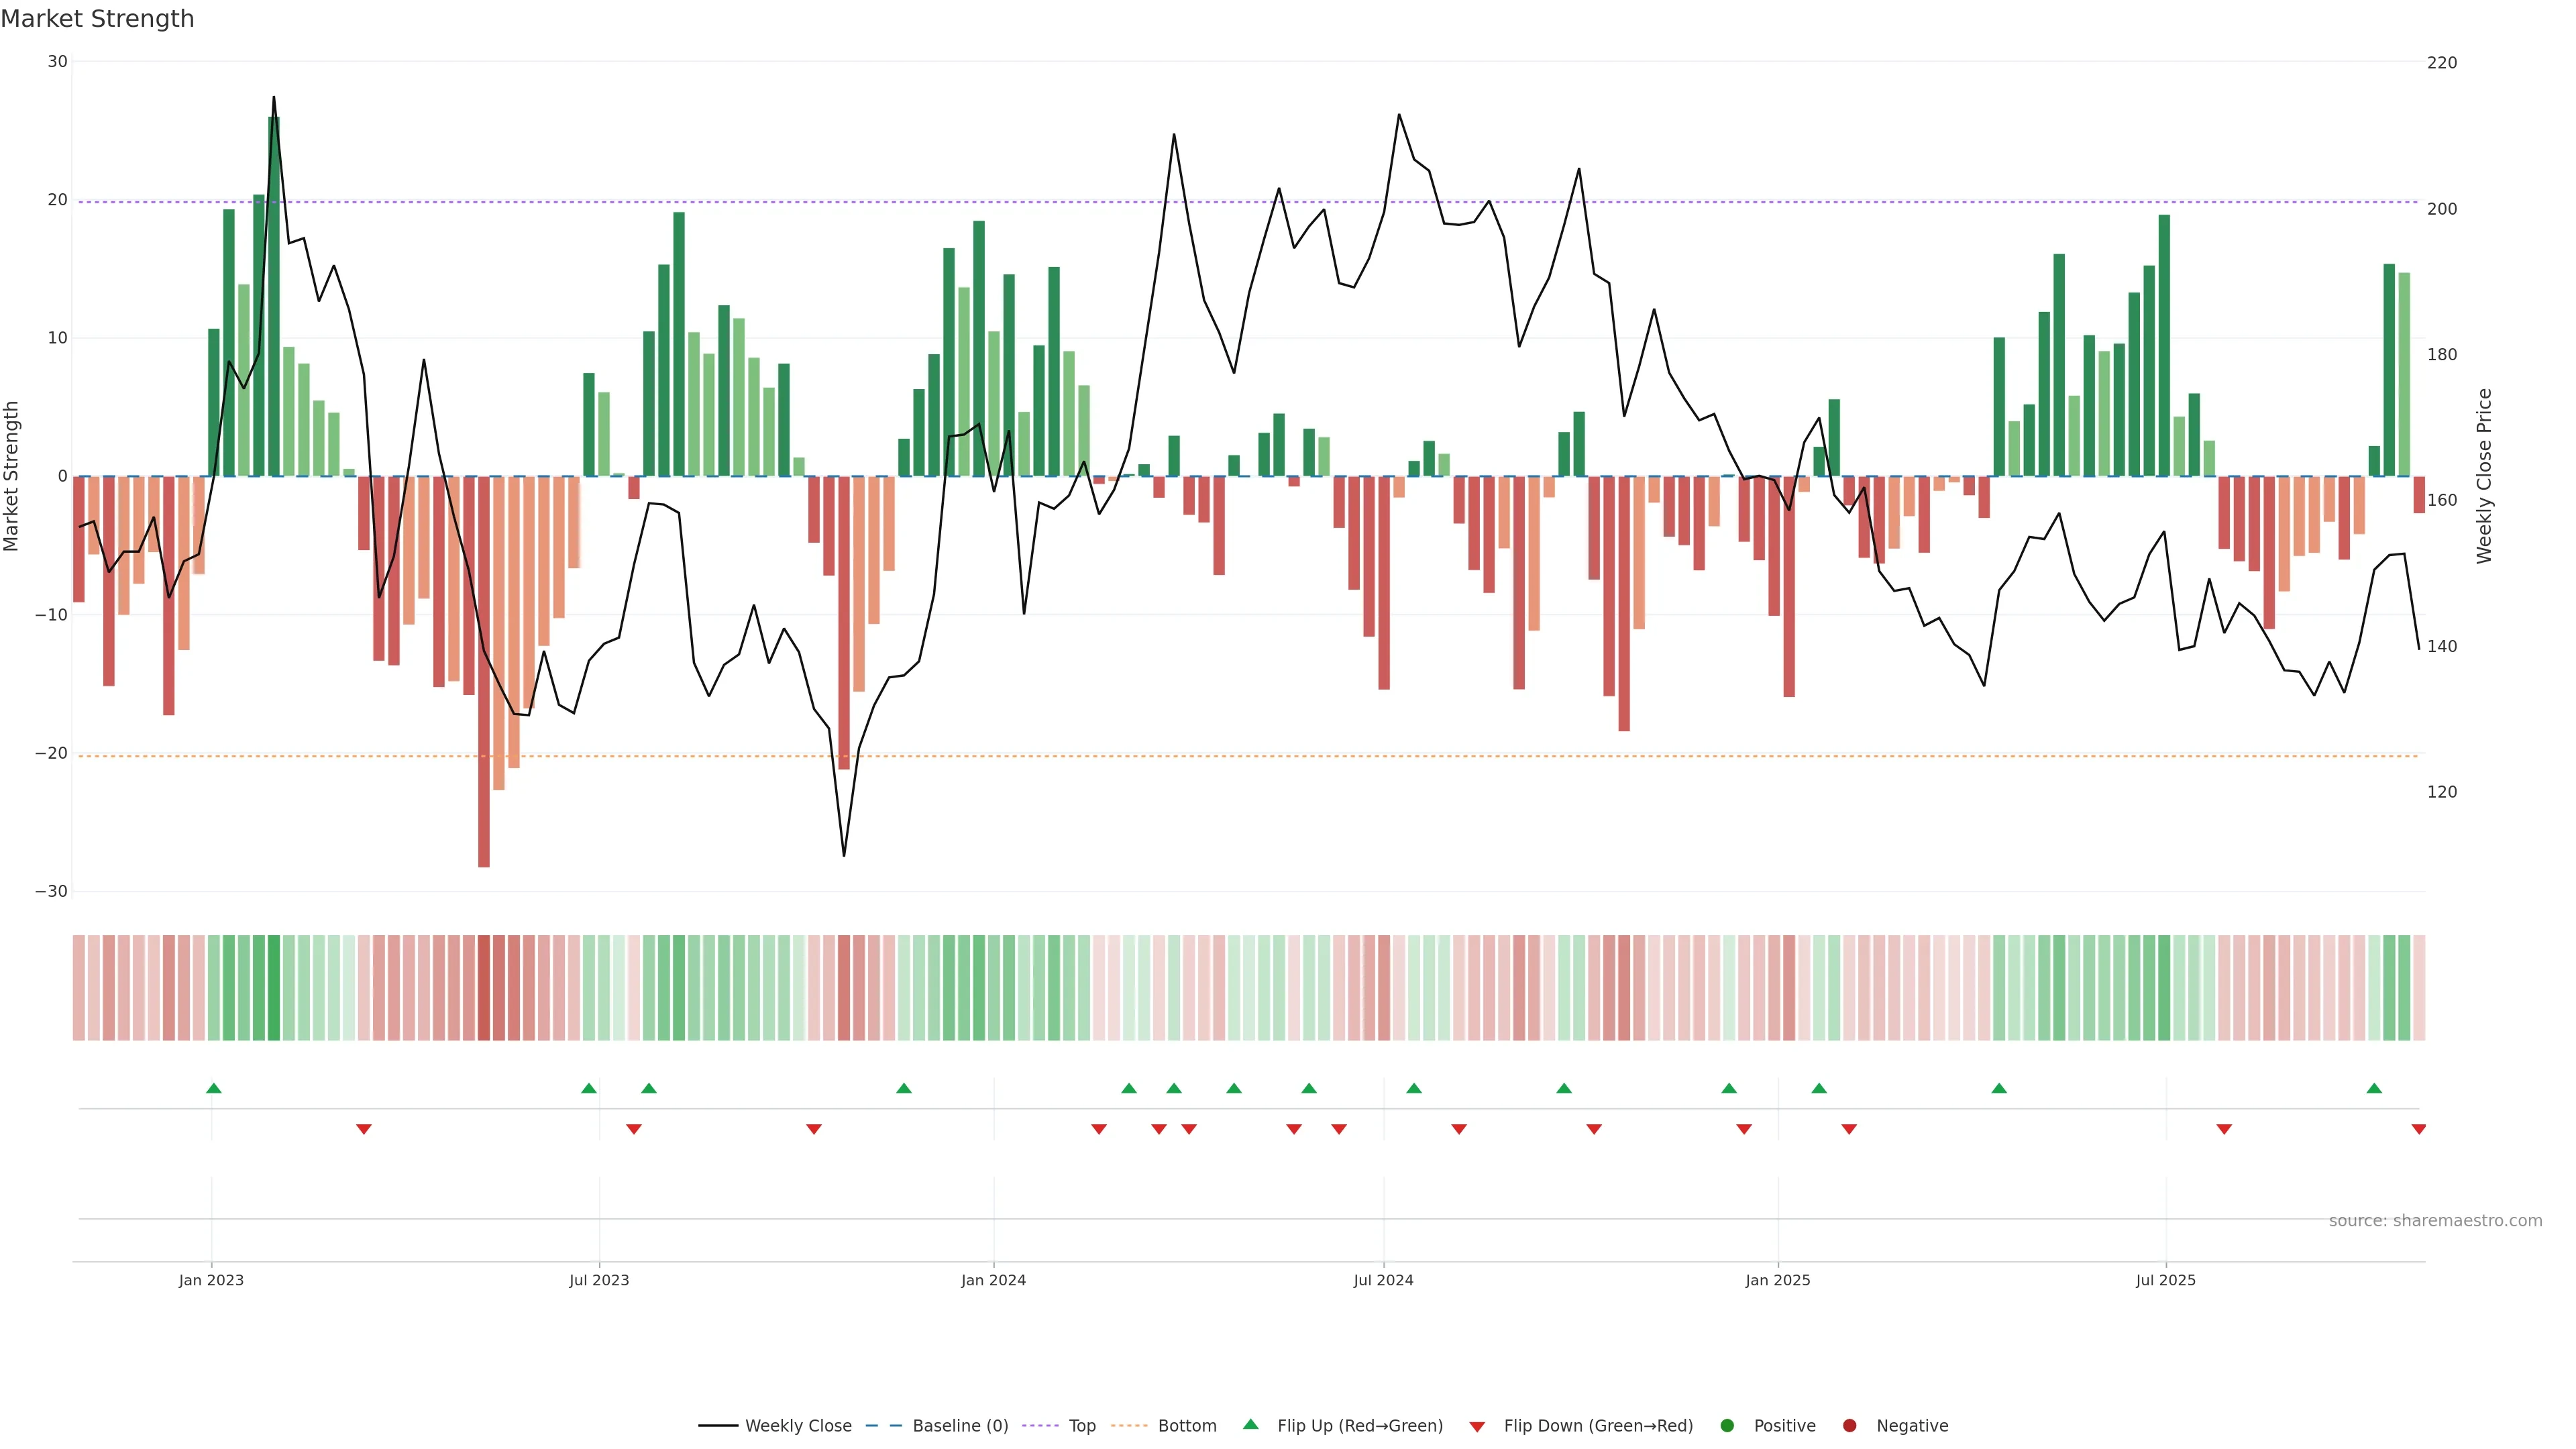Click the last red flip-down marker at far right
This screenshot has height=1449, width=2576.
point(2418,1129)
